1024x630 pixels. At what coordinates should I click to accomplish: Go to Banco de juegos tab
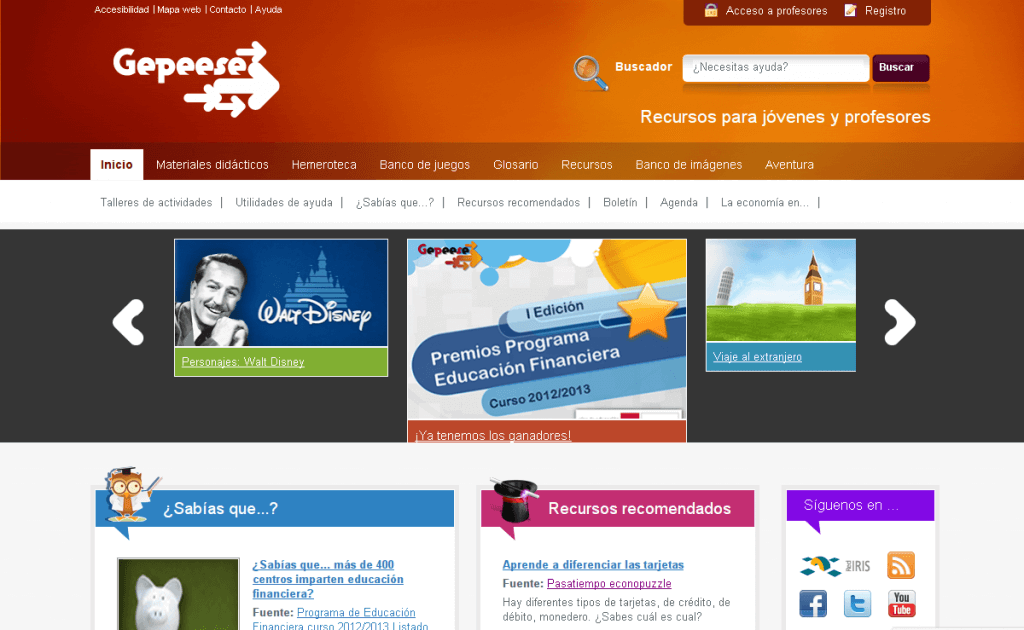[x=424, y=165]
